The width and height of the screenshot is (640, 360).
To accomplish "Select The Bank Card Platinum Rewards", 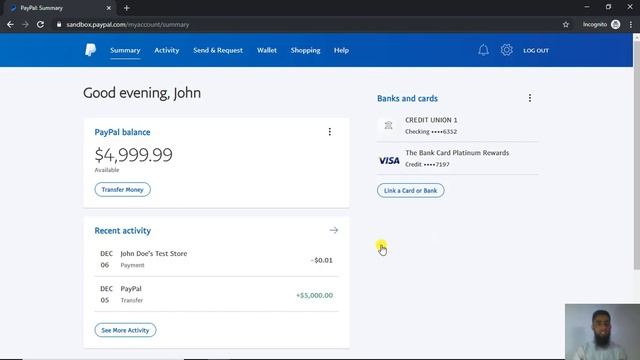I will pos(457,158).
